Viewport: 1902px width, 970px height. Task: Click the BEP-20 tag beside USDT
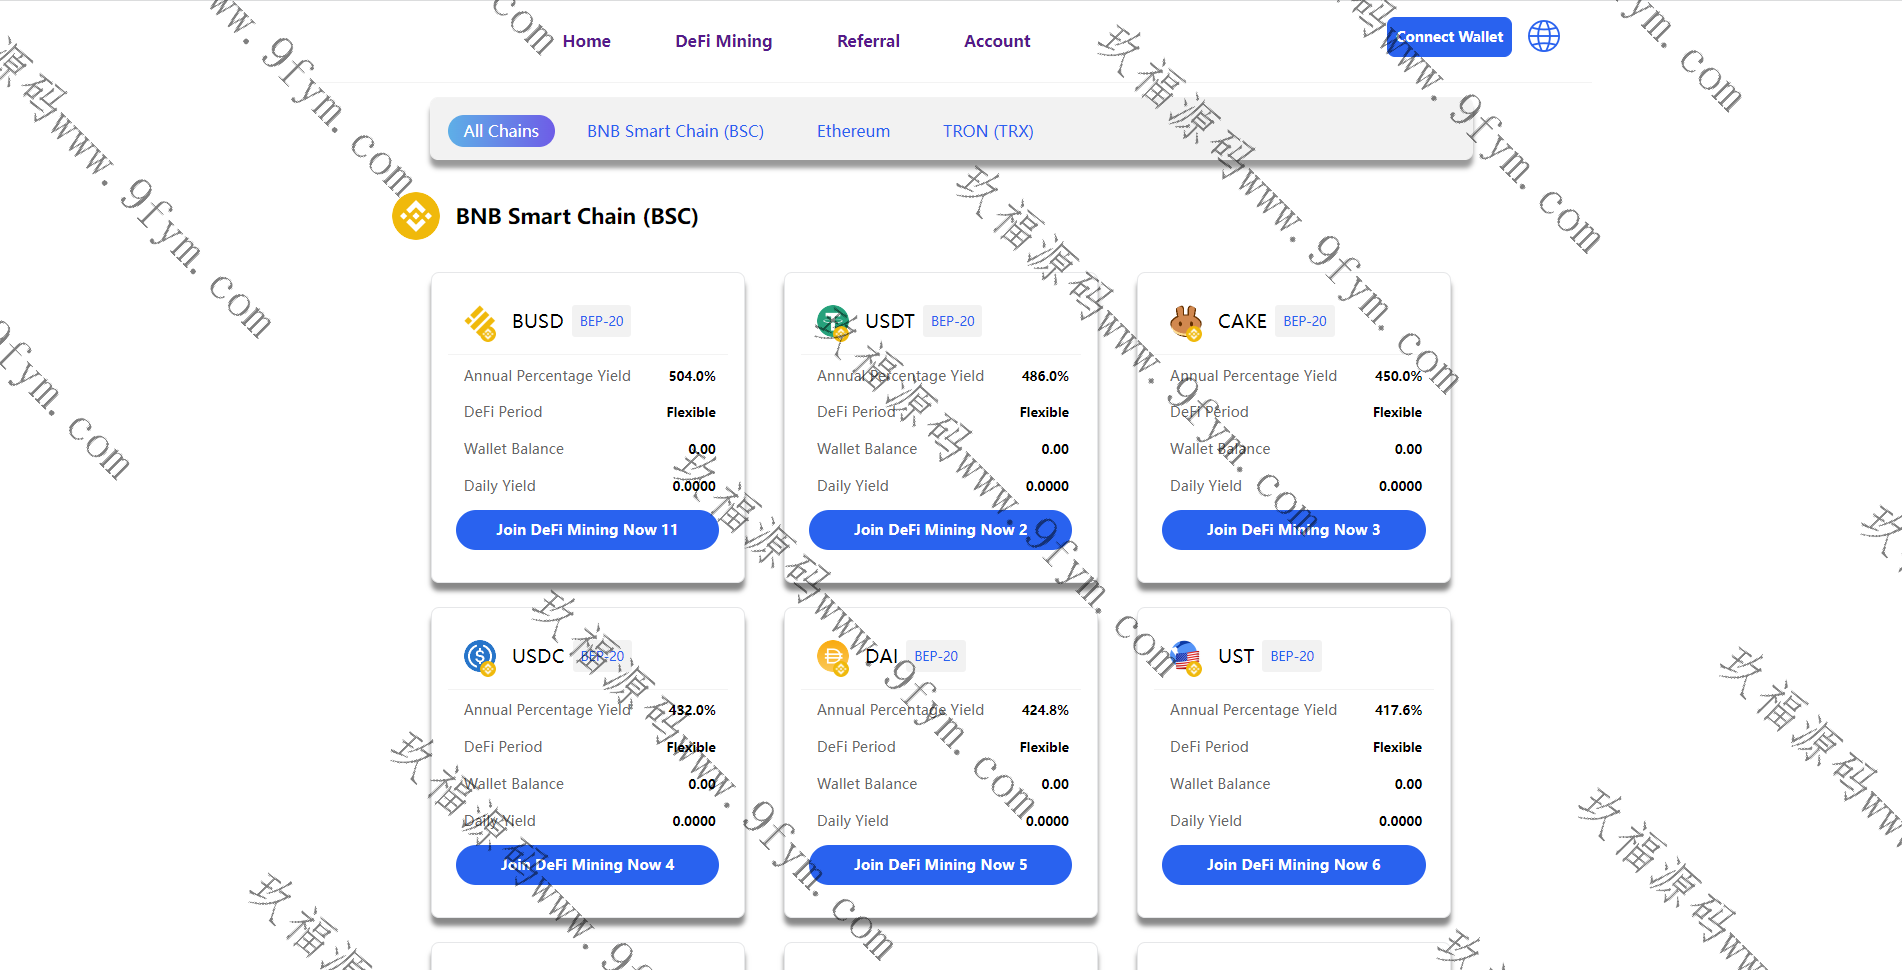pos(952,321)
